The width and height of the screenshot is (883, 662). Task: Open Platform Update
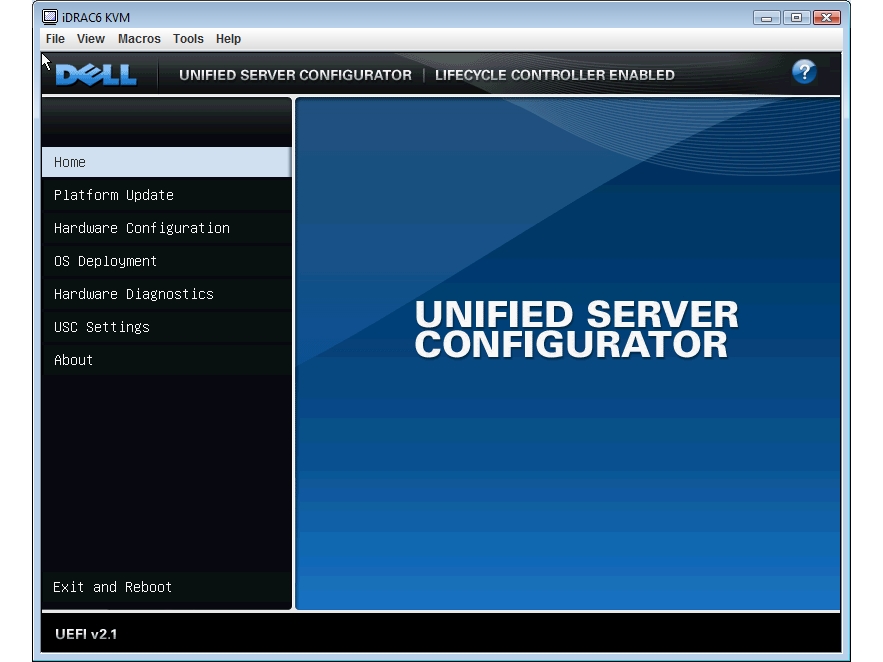167,195
